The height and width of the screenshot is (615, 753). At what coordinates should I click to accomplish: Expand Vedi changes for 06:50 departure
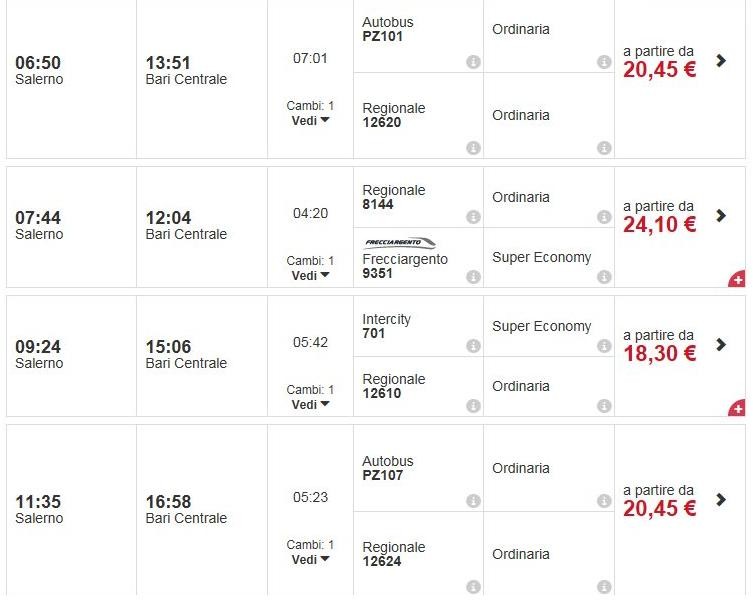(x=310, y=121)
